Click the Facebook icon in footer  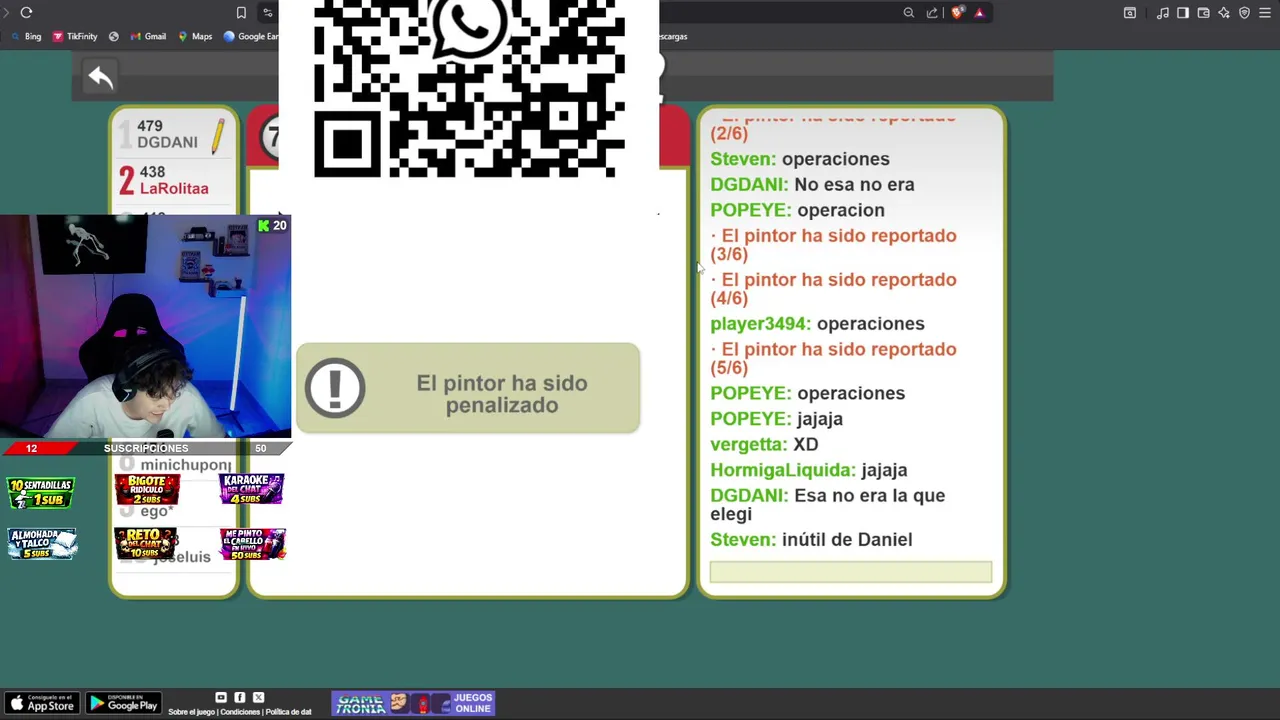[x=240, y=697]
